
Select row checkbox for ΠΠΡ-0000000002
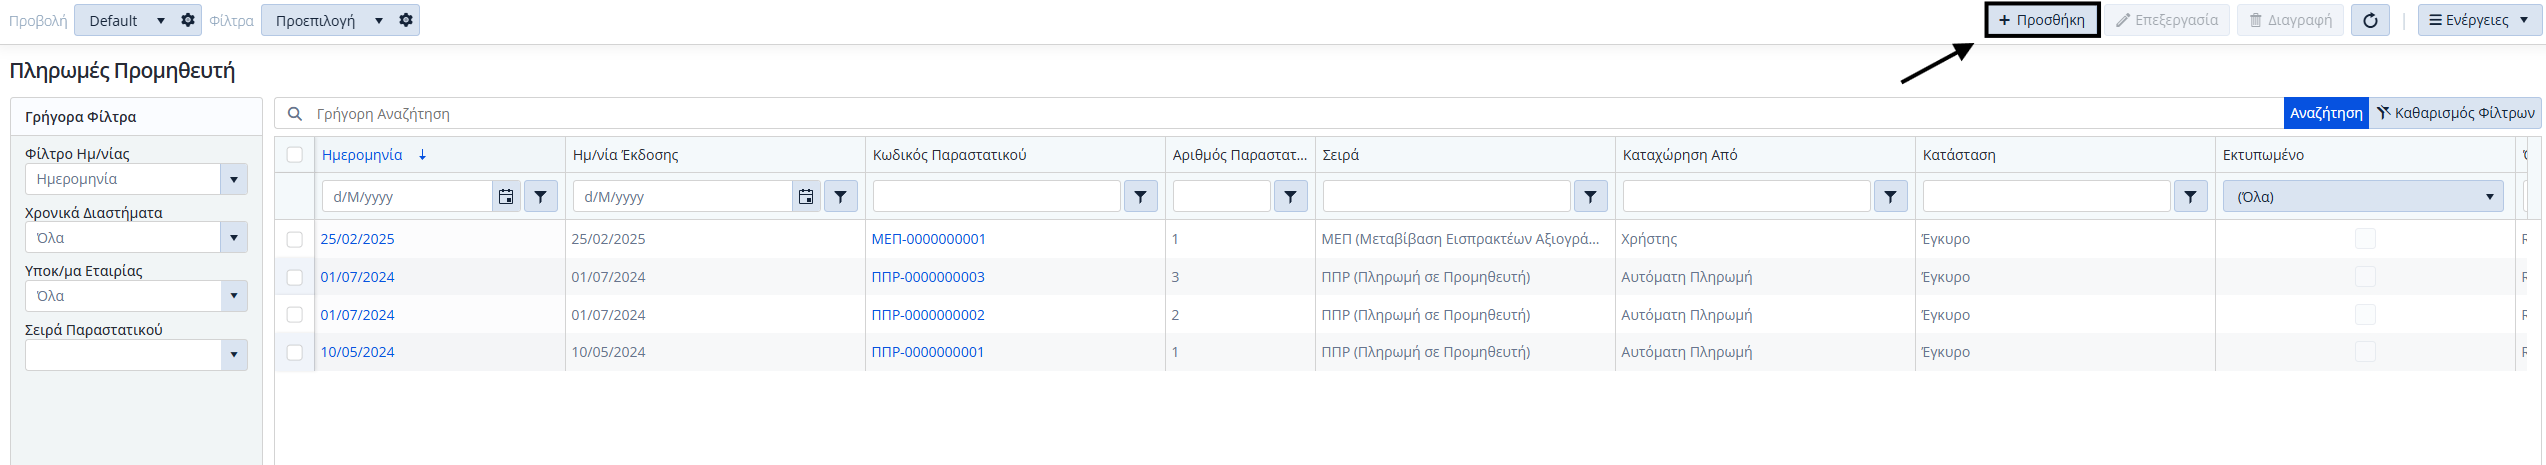294,315
